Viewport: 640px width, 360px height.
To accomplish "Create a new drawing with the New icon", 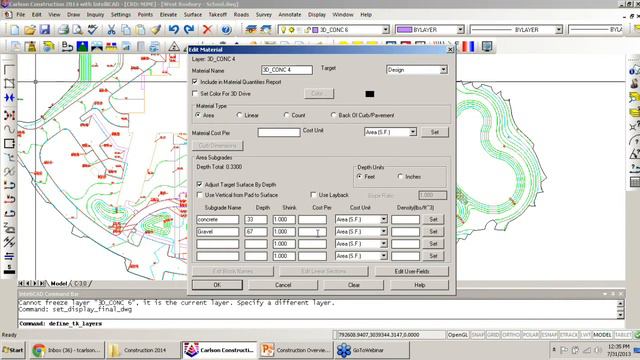I will pos(15,30).
